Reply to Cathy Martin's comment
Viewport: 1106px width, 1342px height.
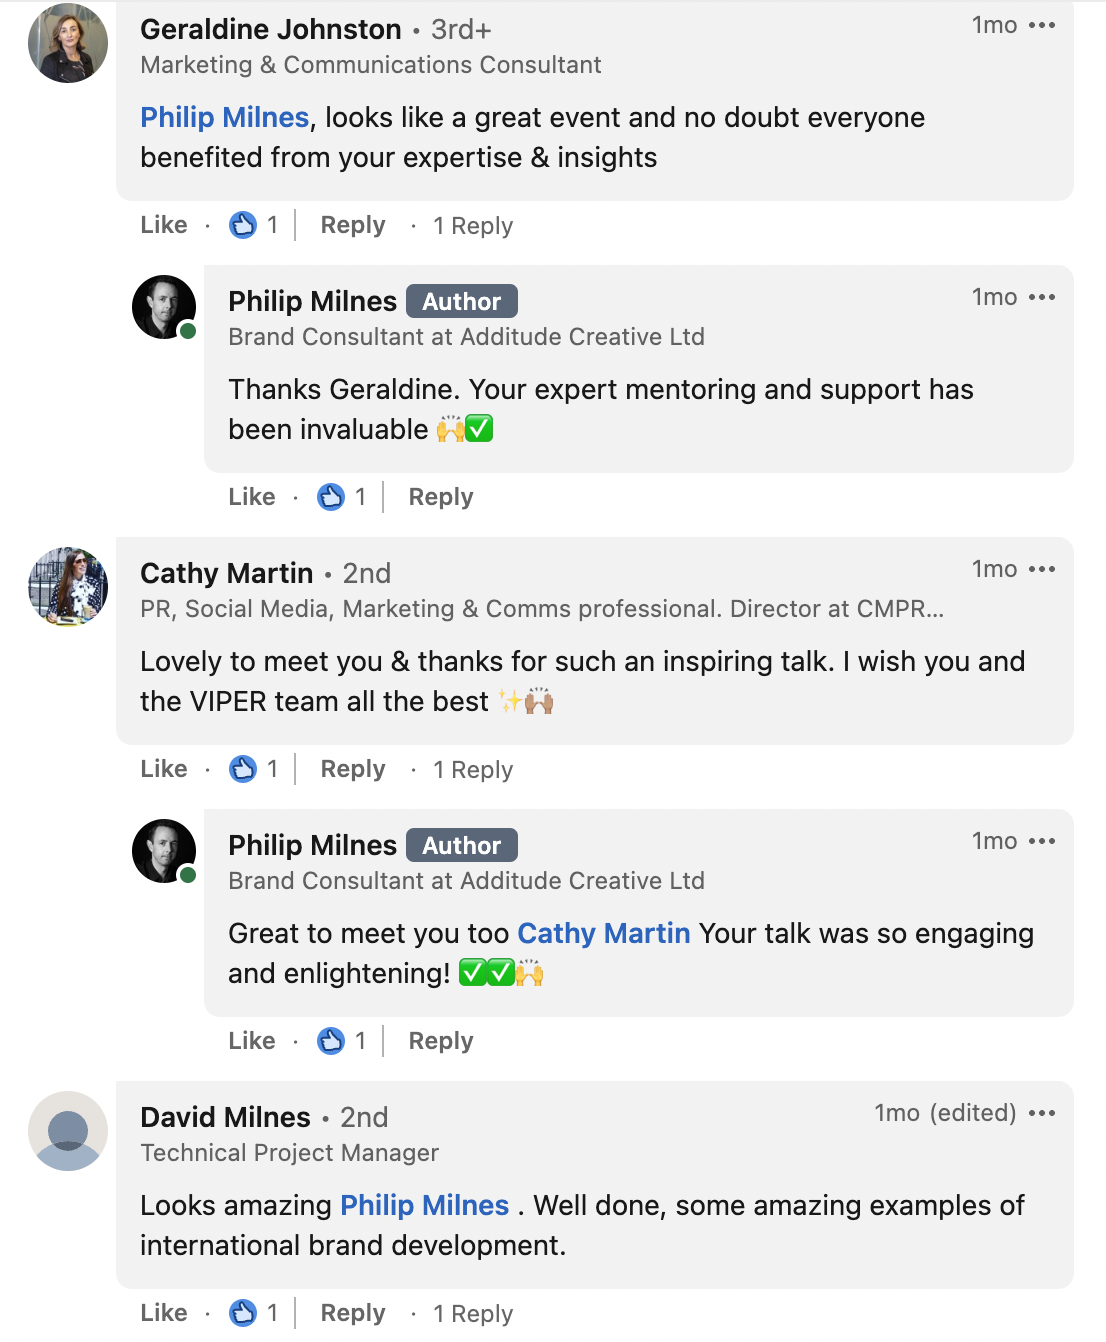[x=352, y=769]
